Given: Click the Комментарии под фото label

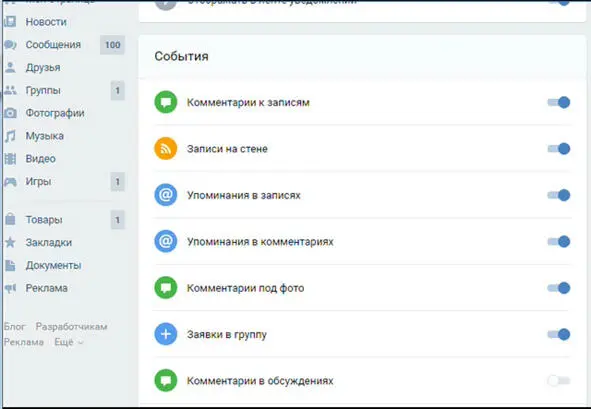Looking at the screenshot, I should (245, 288).
